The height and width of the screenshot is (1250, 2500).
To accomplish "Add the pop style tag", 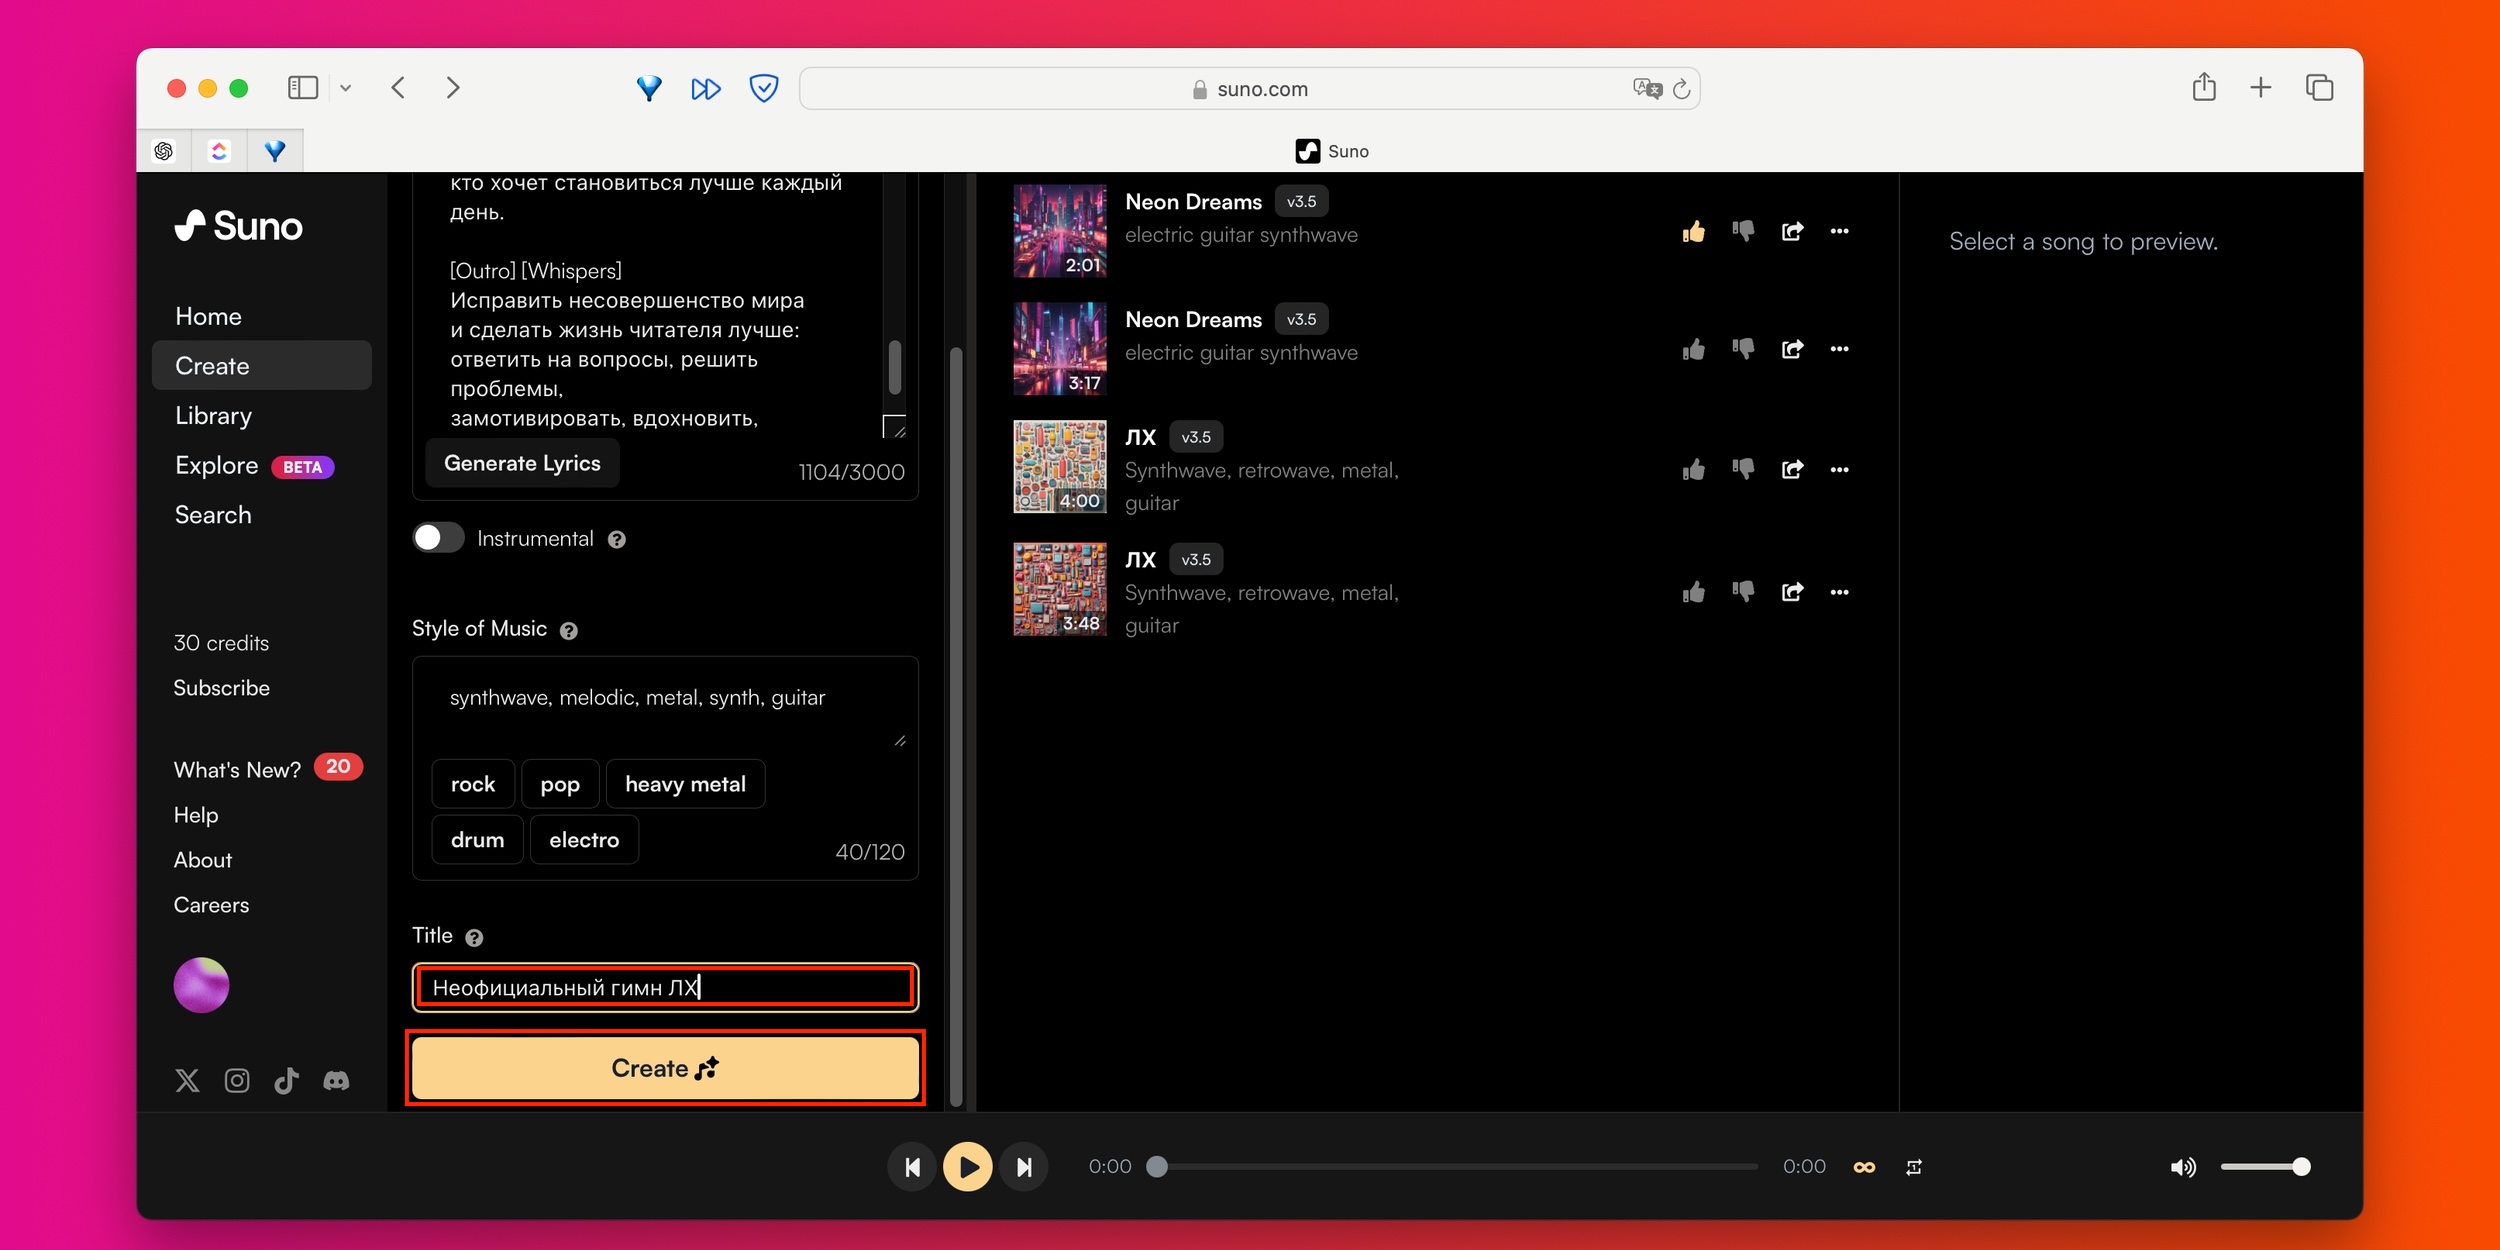I will pyautogui.click(x=560, y=784).
